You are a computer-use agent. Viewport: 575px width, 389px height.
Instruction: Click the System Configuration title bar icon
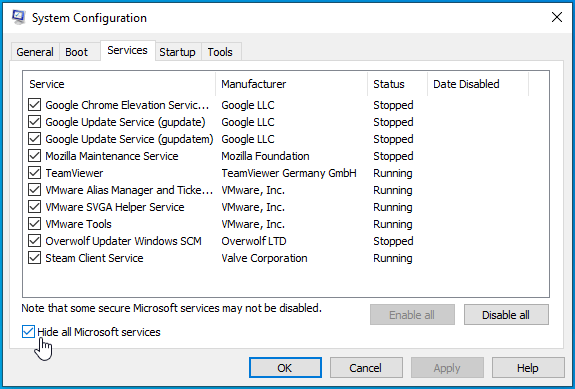[18, 17]
